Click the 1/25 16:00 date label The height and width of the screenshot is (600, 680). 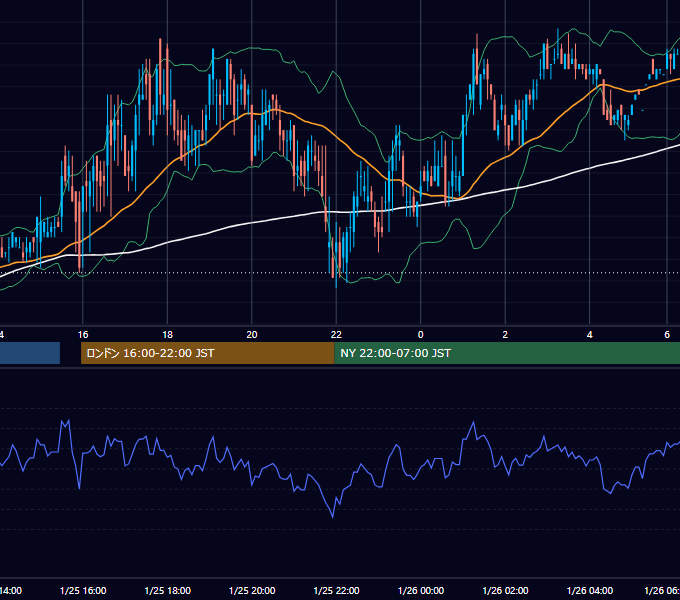(x=83, y=590)
